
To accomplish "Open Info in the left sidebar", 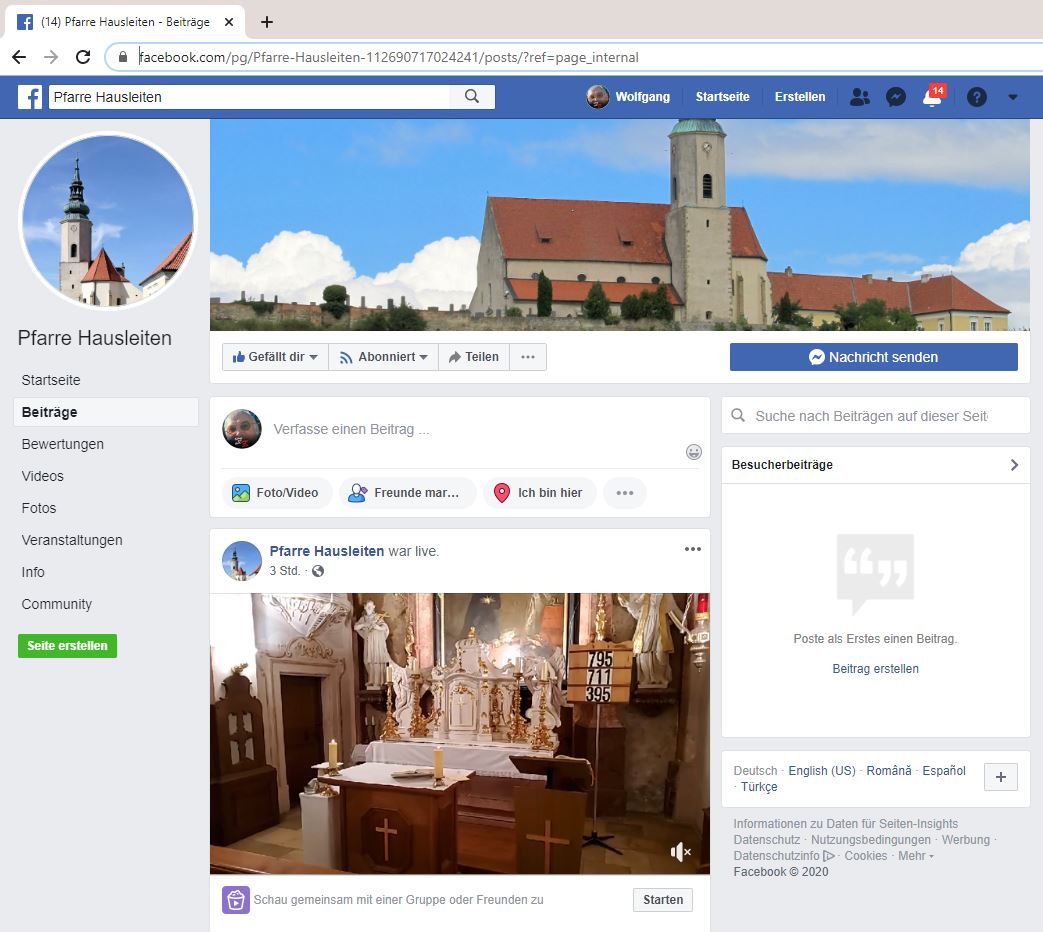I will (x=33, y=571).
